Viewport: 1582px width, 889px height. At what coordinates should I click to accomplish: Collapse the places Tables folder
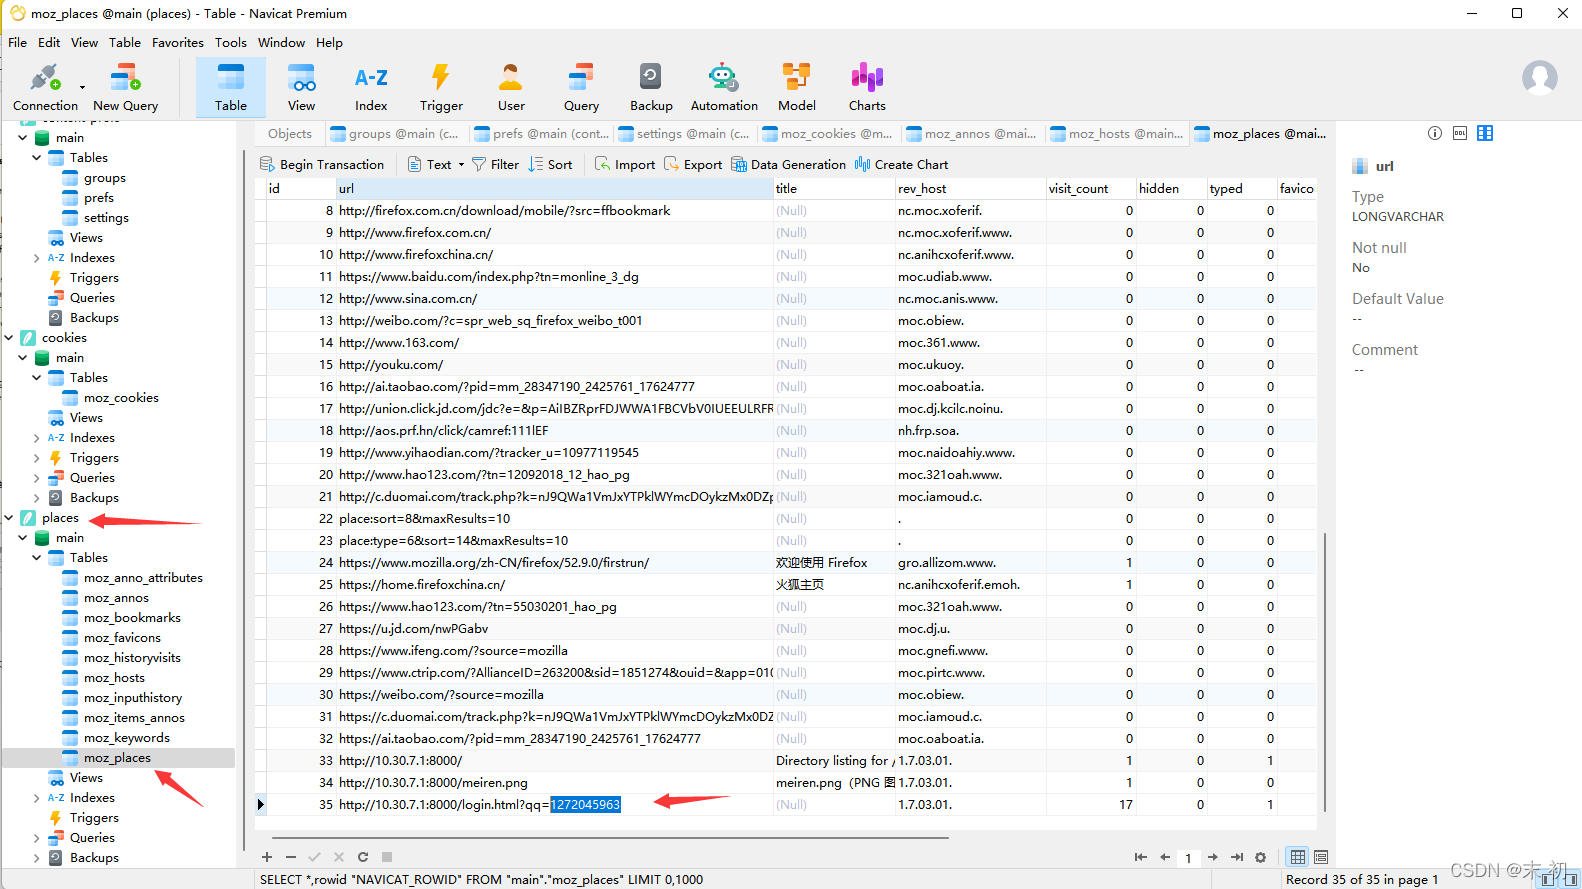[37, 557]
